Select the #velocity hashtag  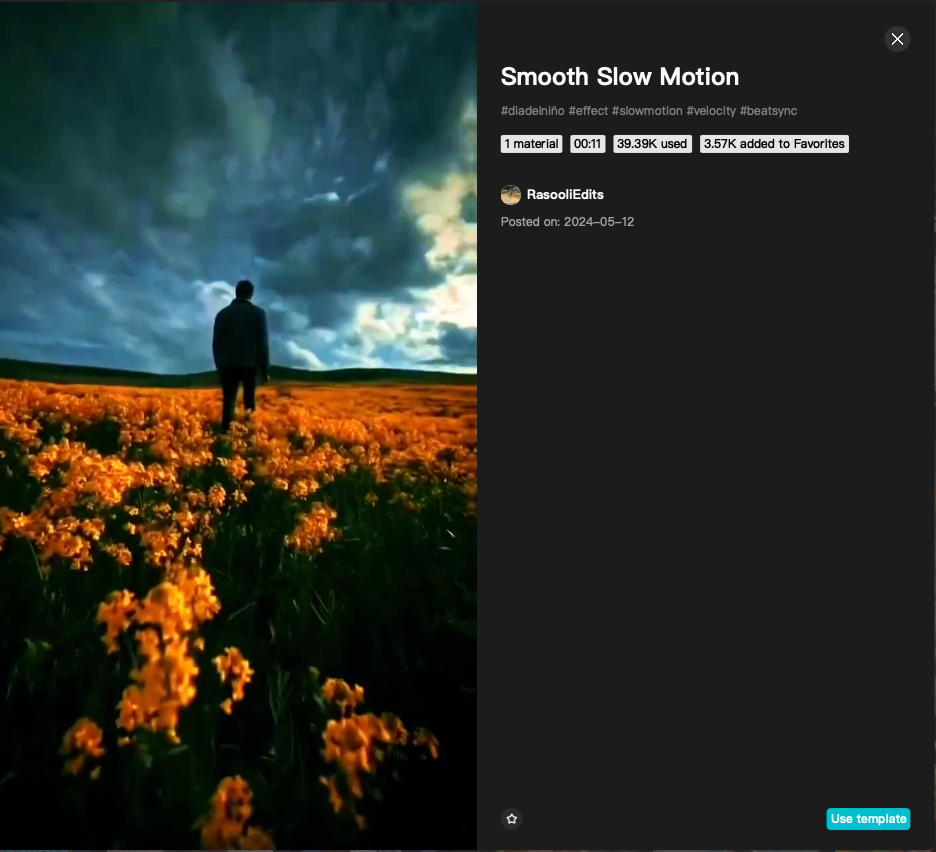click(711, 111)
